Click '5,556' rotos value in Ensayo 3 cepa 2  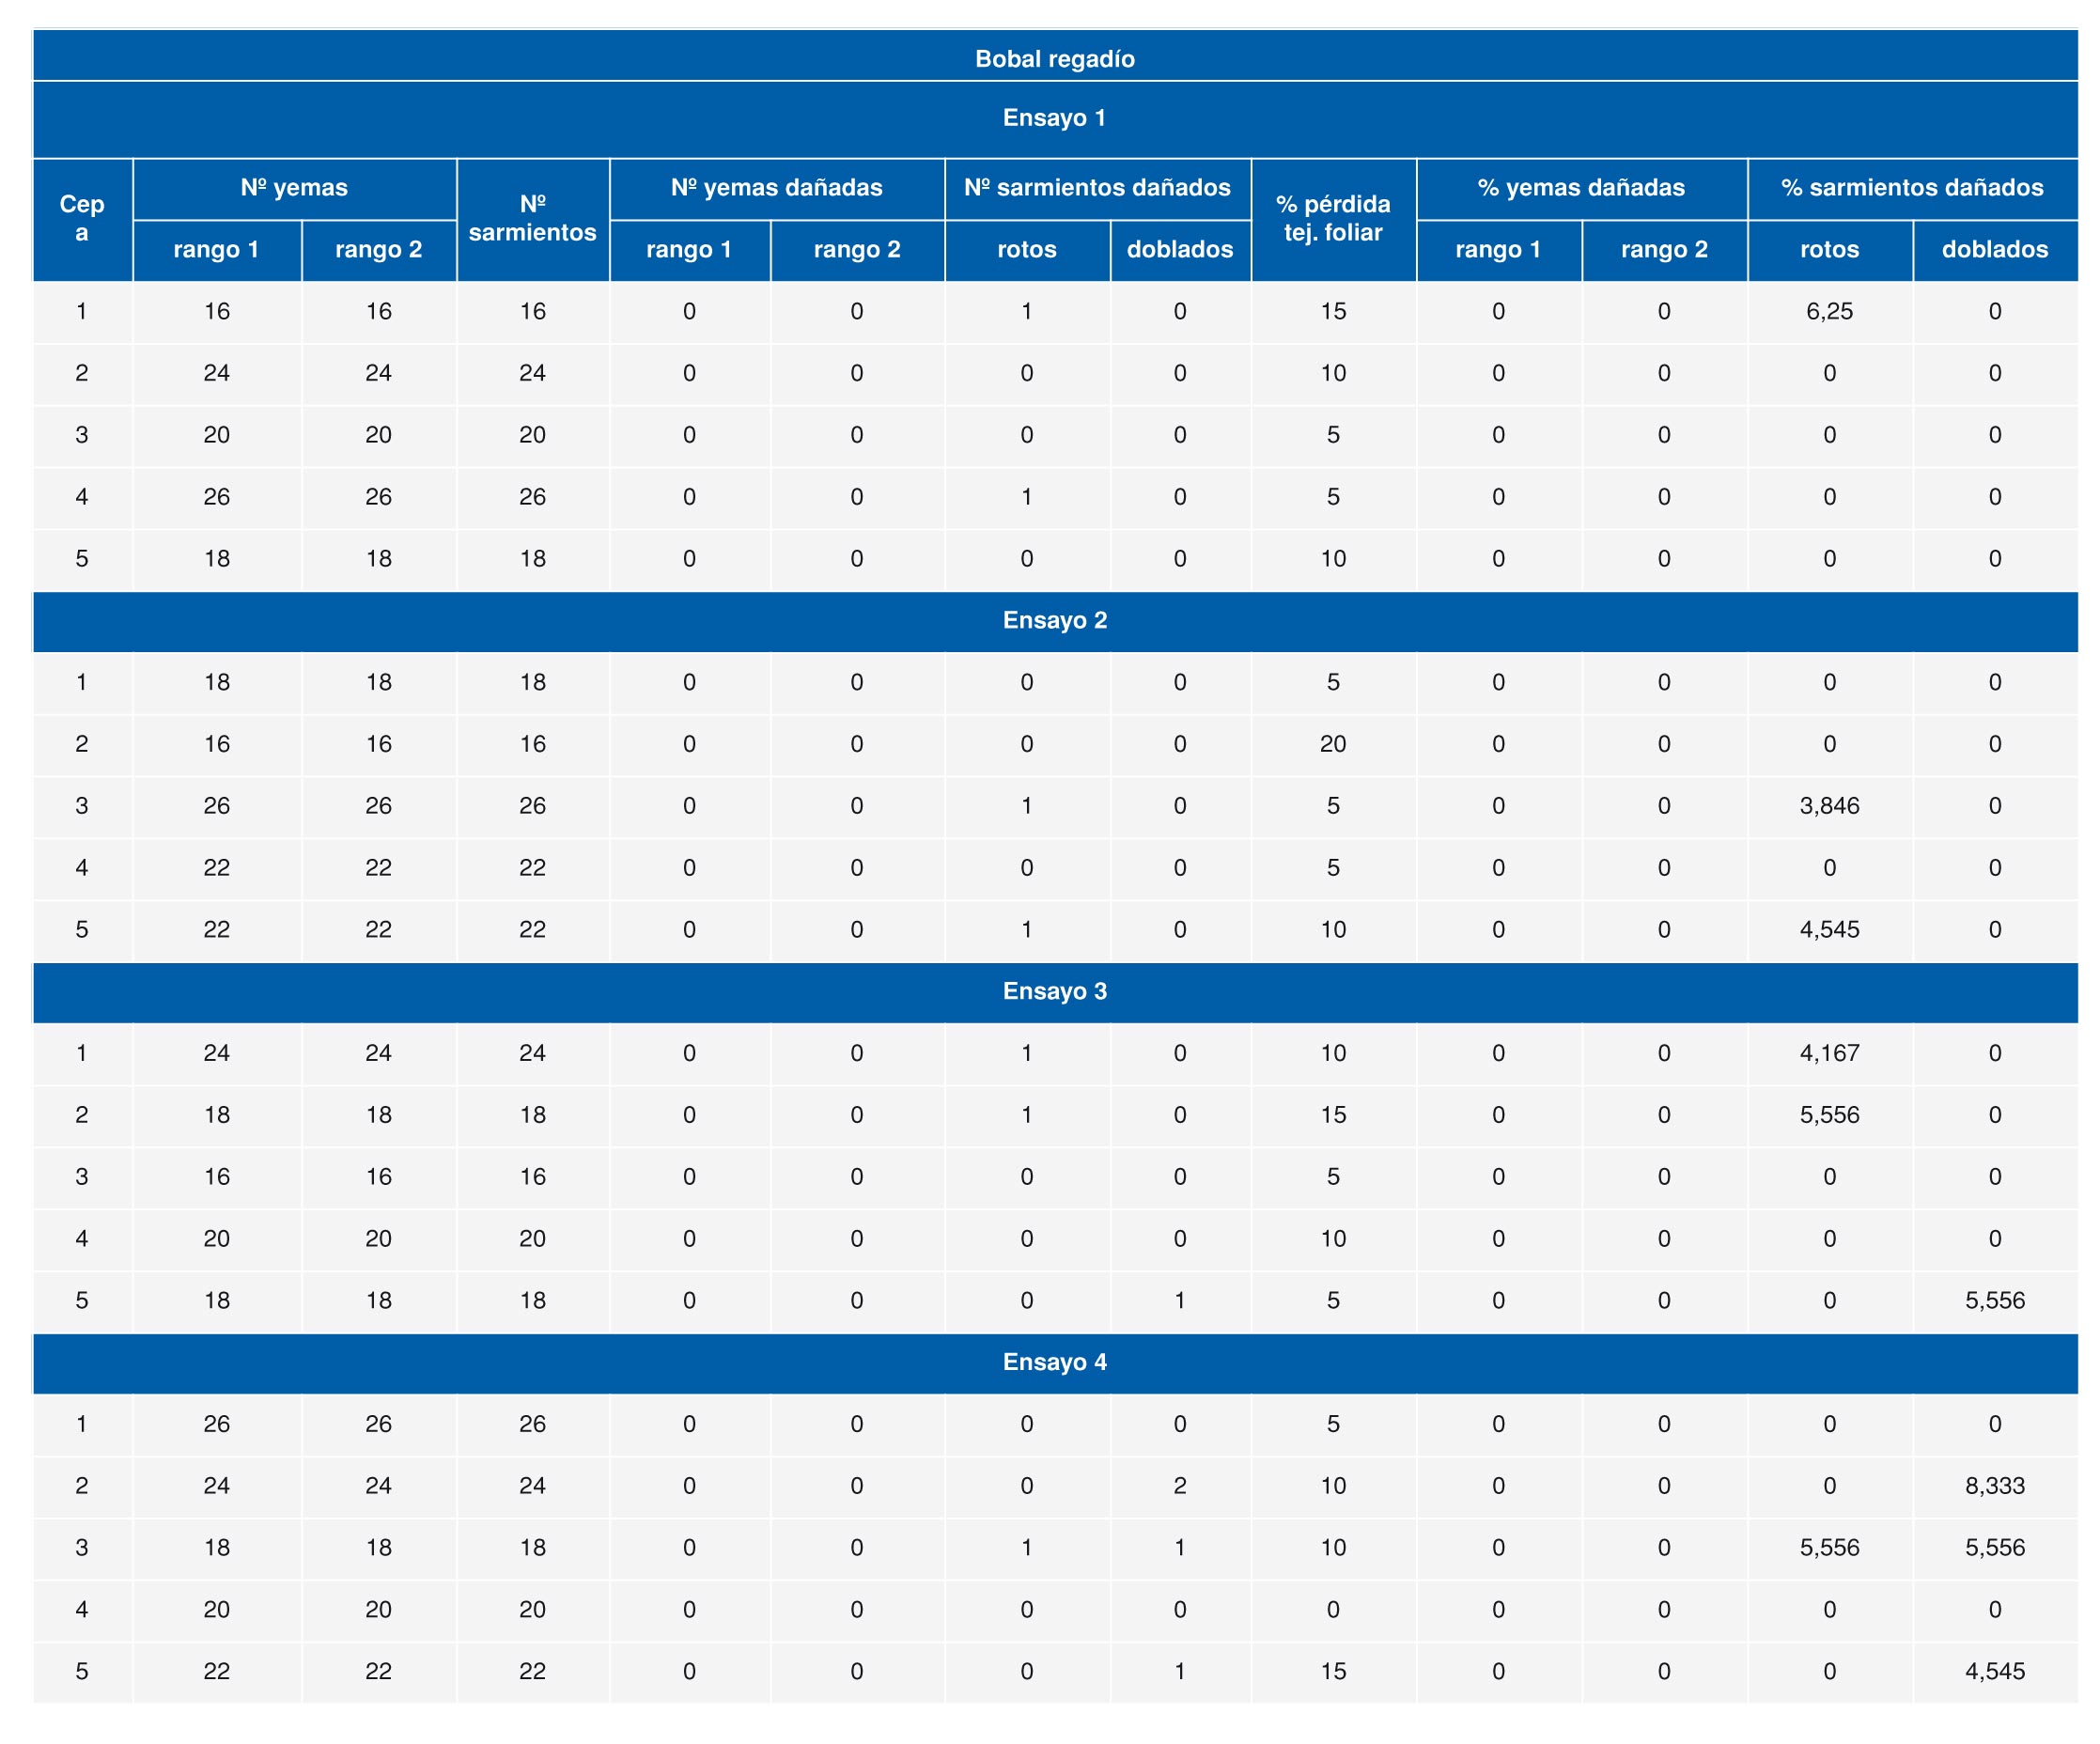(1830, 1115)
